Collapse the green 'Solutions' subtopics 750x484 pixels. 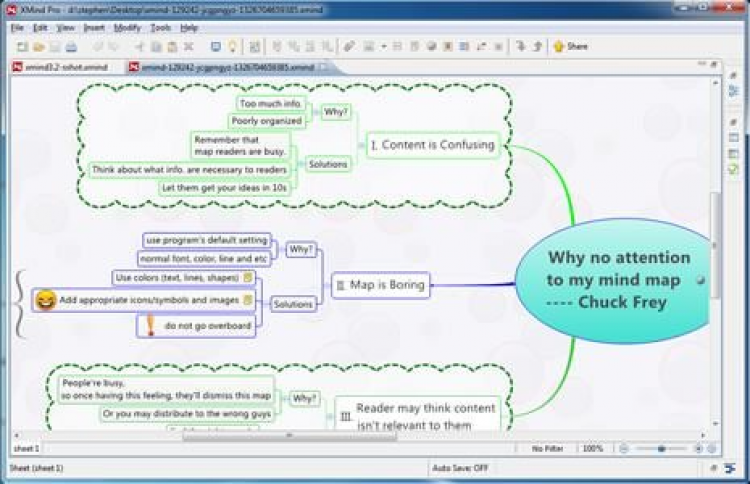pos(300,164)
